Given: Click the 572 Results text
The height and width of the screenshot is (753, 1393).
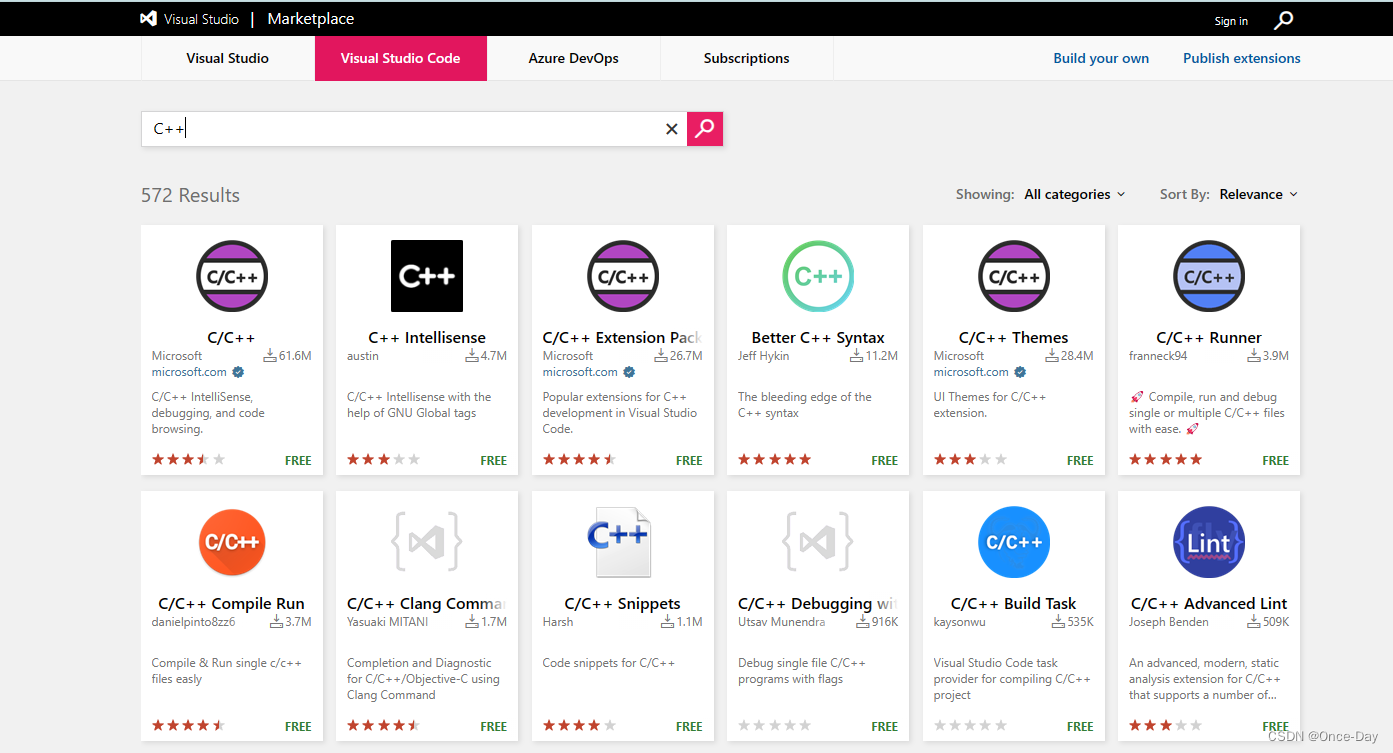Looking at the screenshot, I should click(x=190, y=195).
